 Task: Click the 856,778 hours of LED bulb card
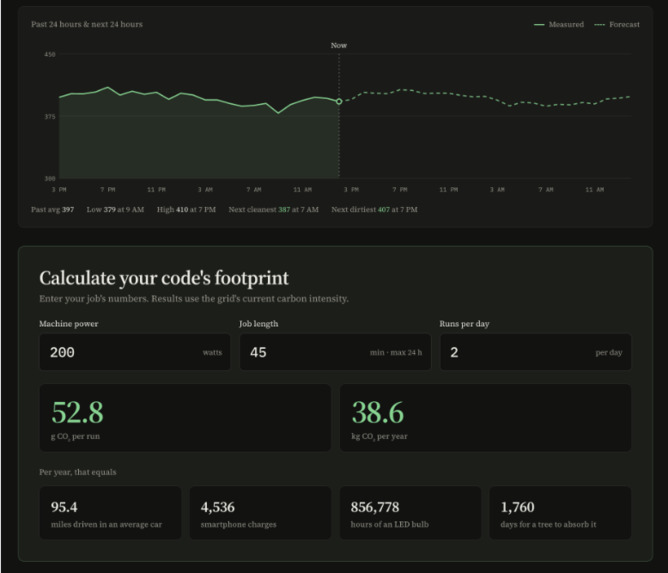(410, 513)
